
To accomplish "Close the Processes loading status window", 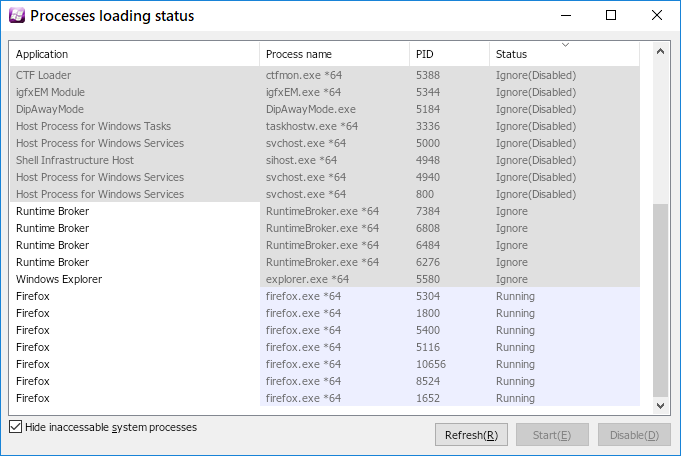I will click(657, 16).
